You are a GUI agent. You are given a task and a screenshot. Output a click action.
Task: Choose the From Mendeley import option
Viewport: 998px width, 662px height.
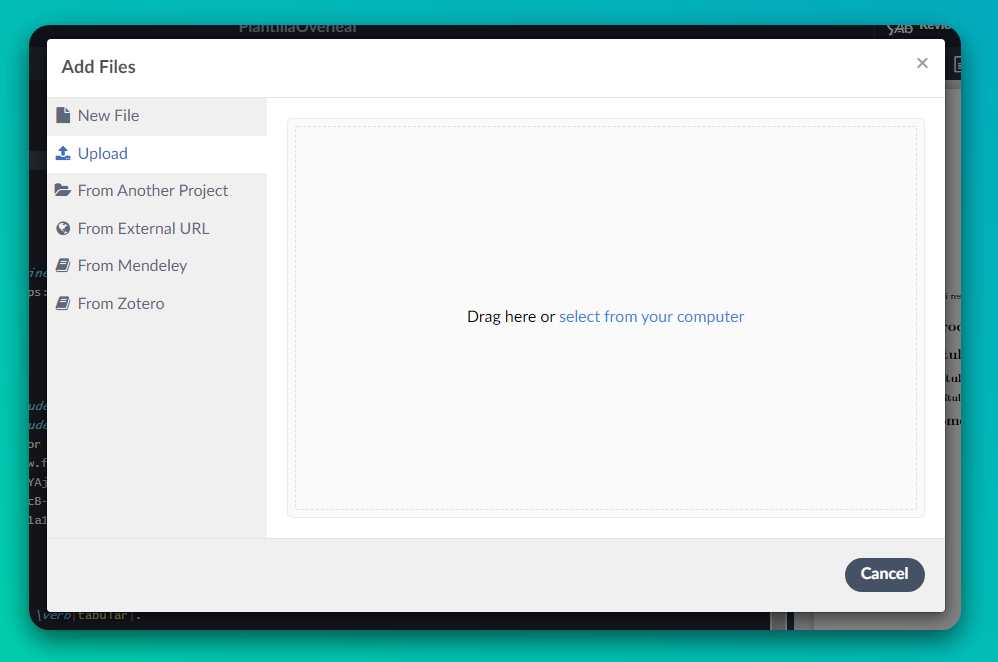pos(132,265)
